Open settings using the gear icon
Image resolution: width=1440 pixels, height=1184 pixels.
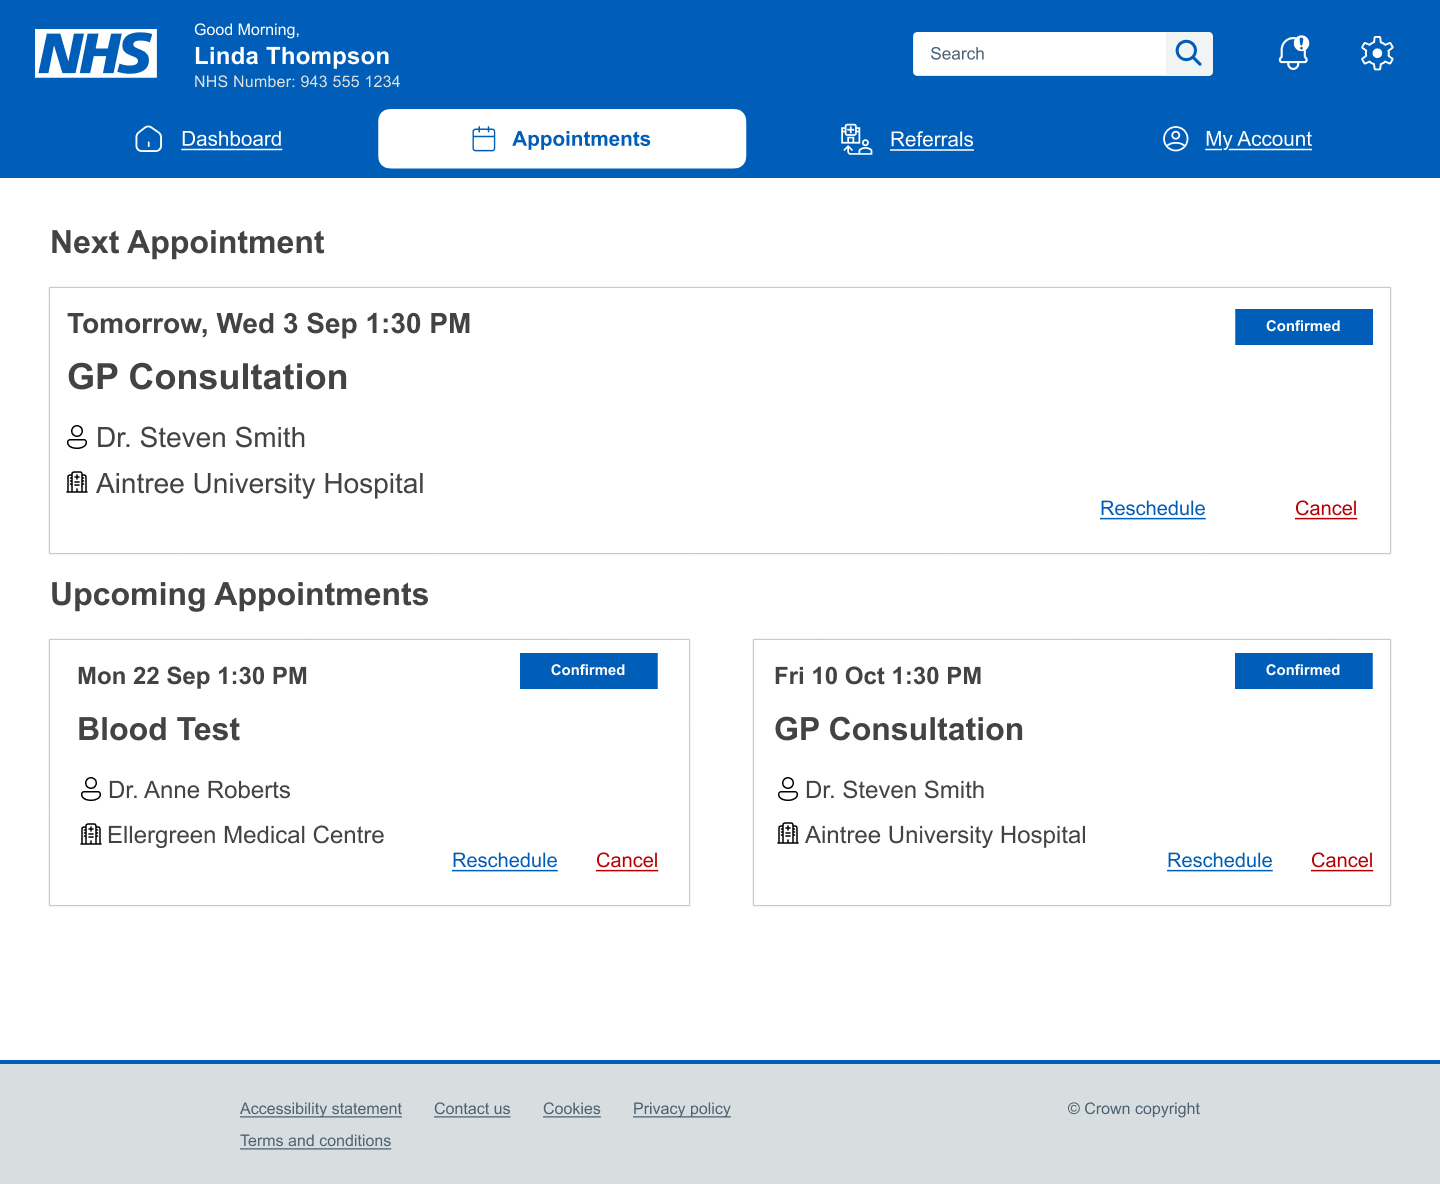click(1377, 53)
